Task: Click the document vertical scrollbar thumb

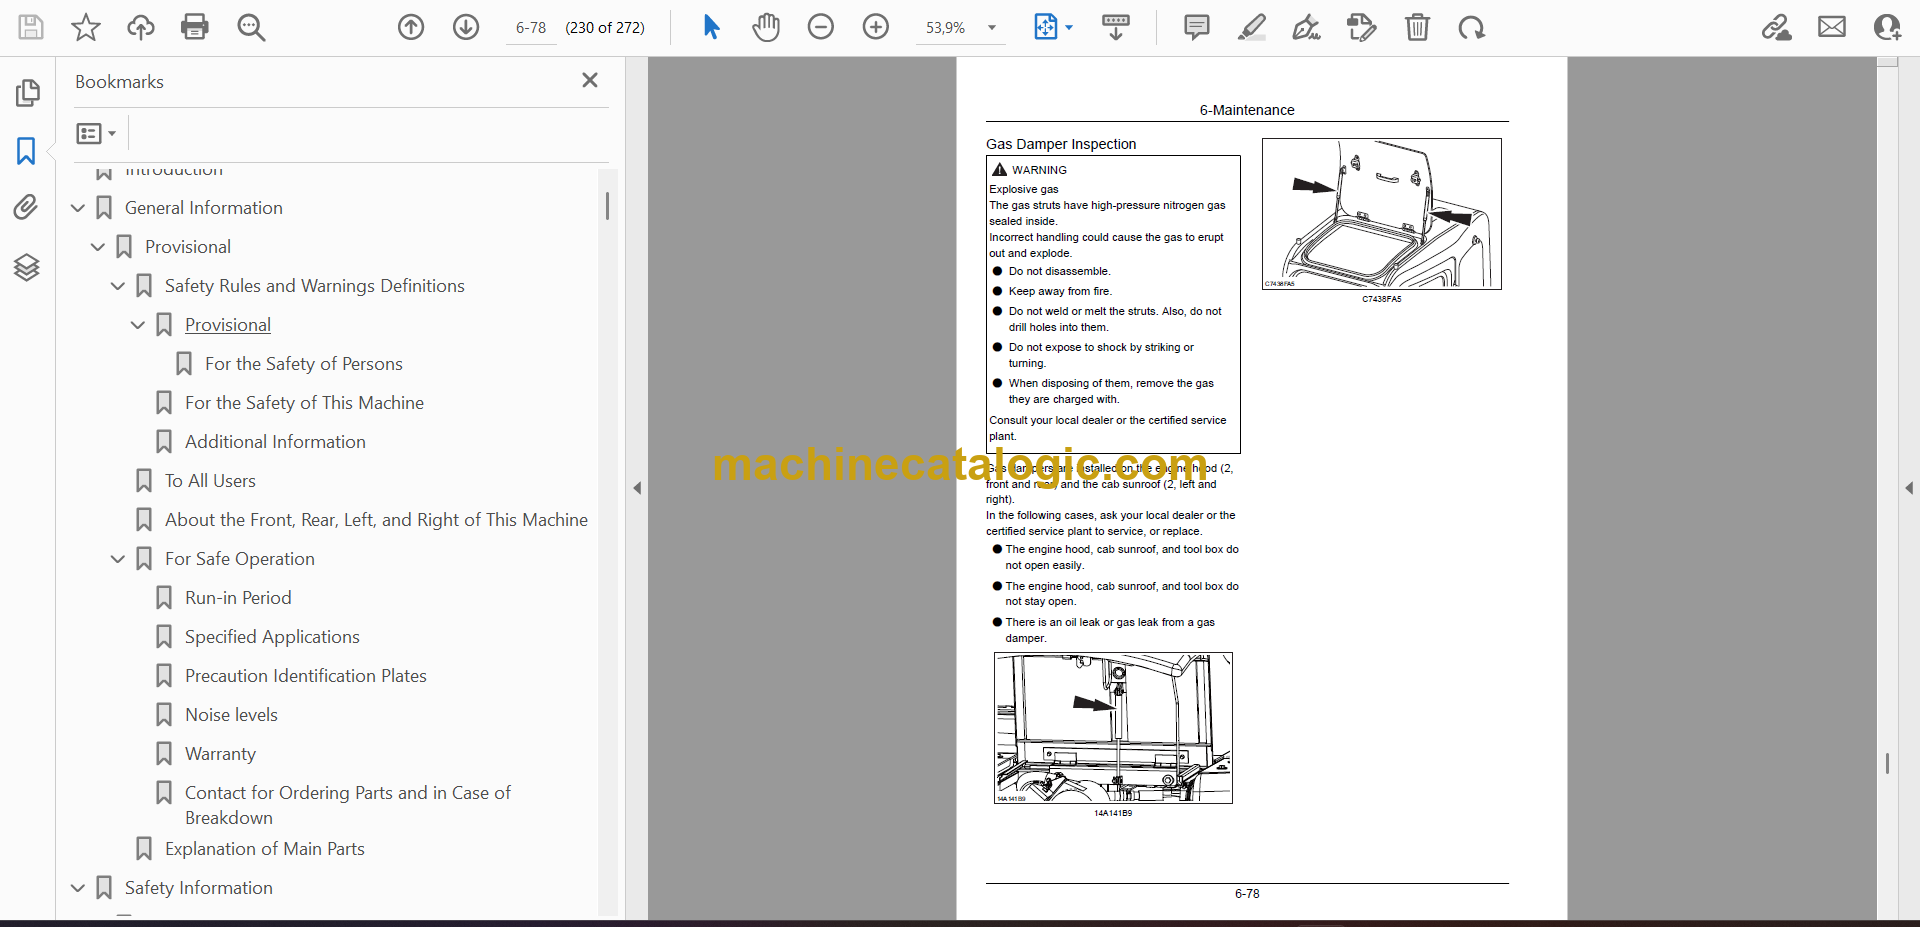Action: [x=1887, y=763]
